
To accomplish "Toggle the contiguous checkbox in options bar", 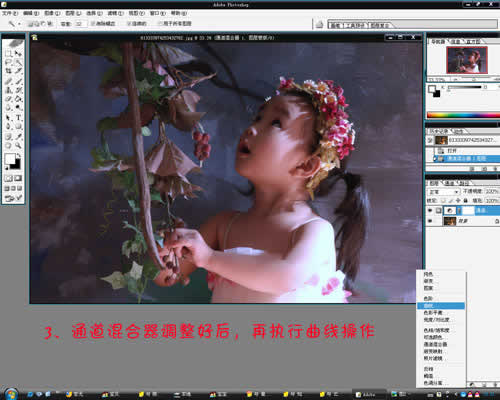I will (x=129, y=23).
